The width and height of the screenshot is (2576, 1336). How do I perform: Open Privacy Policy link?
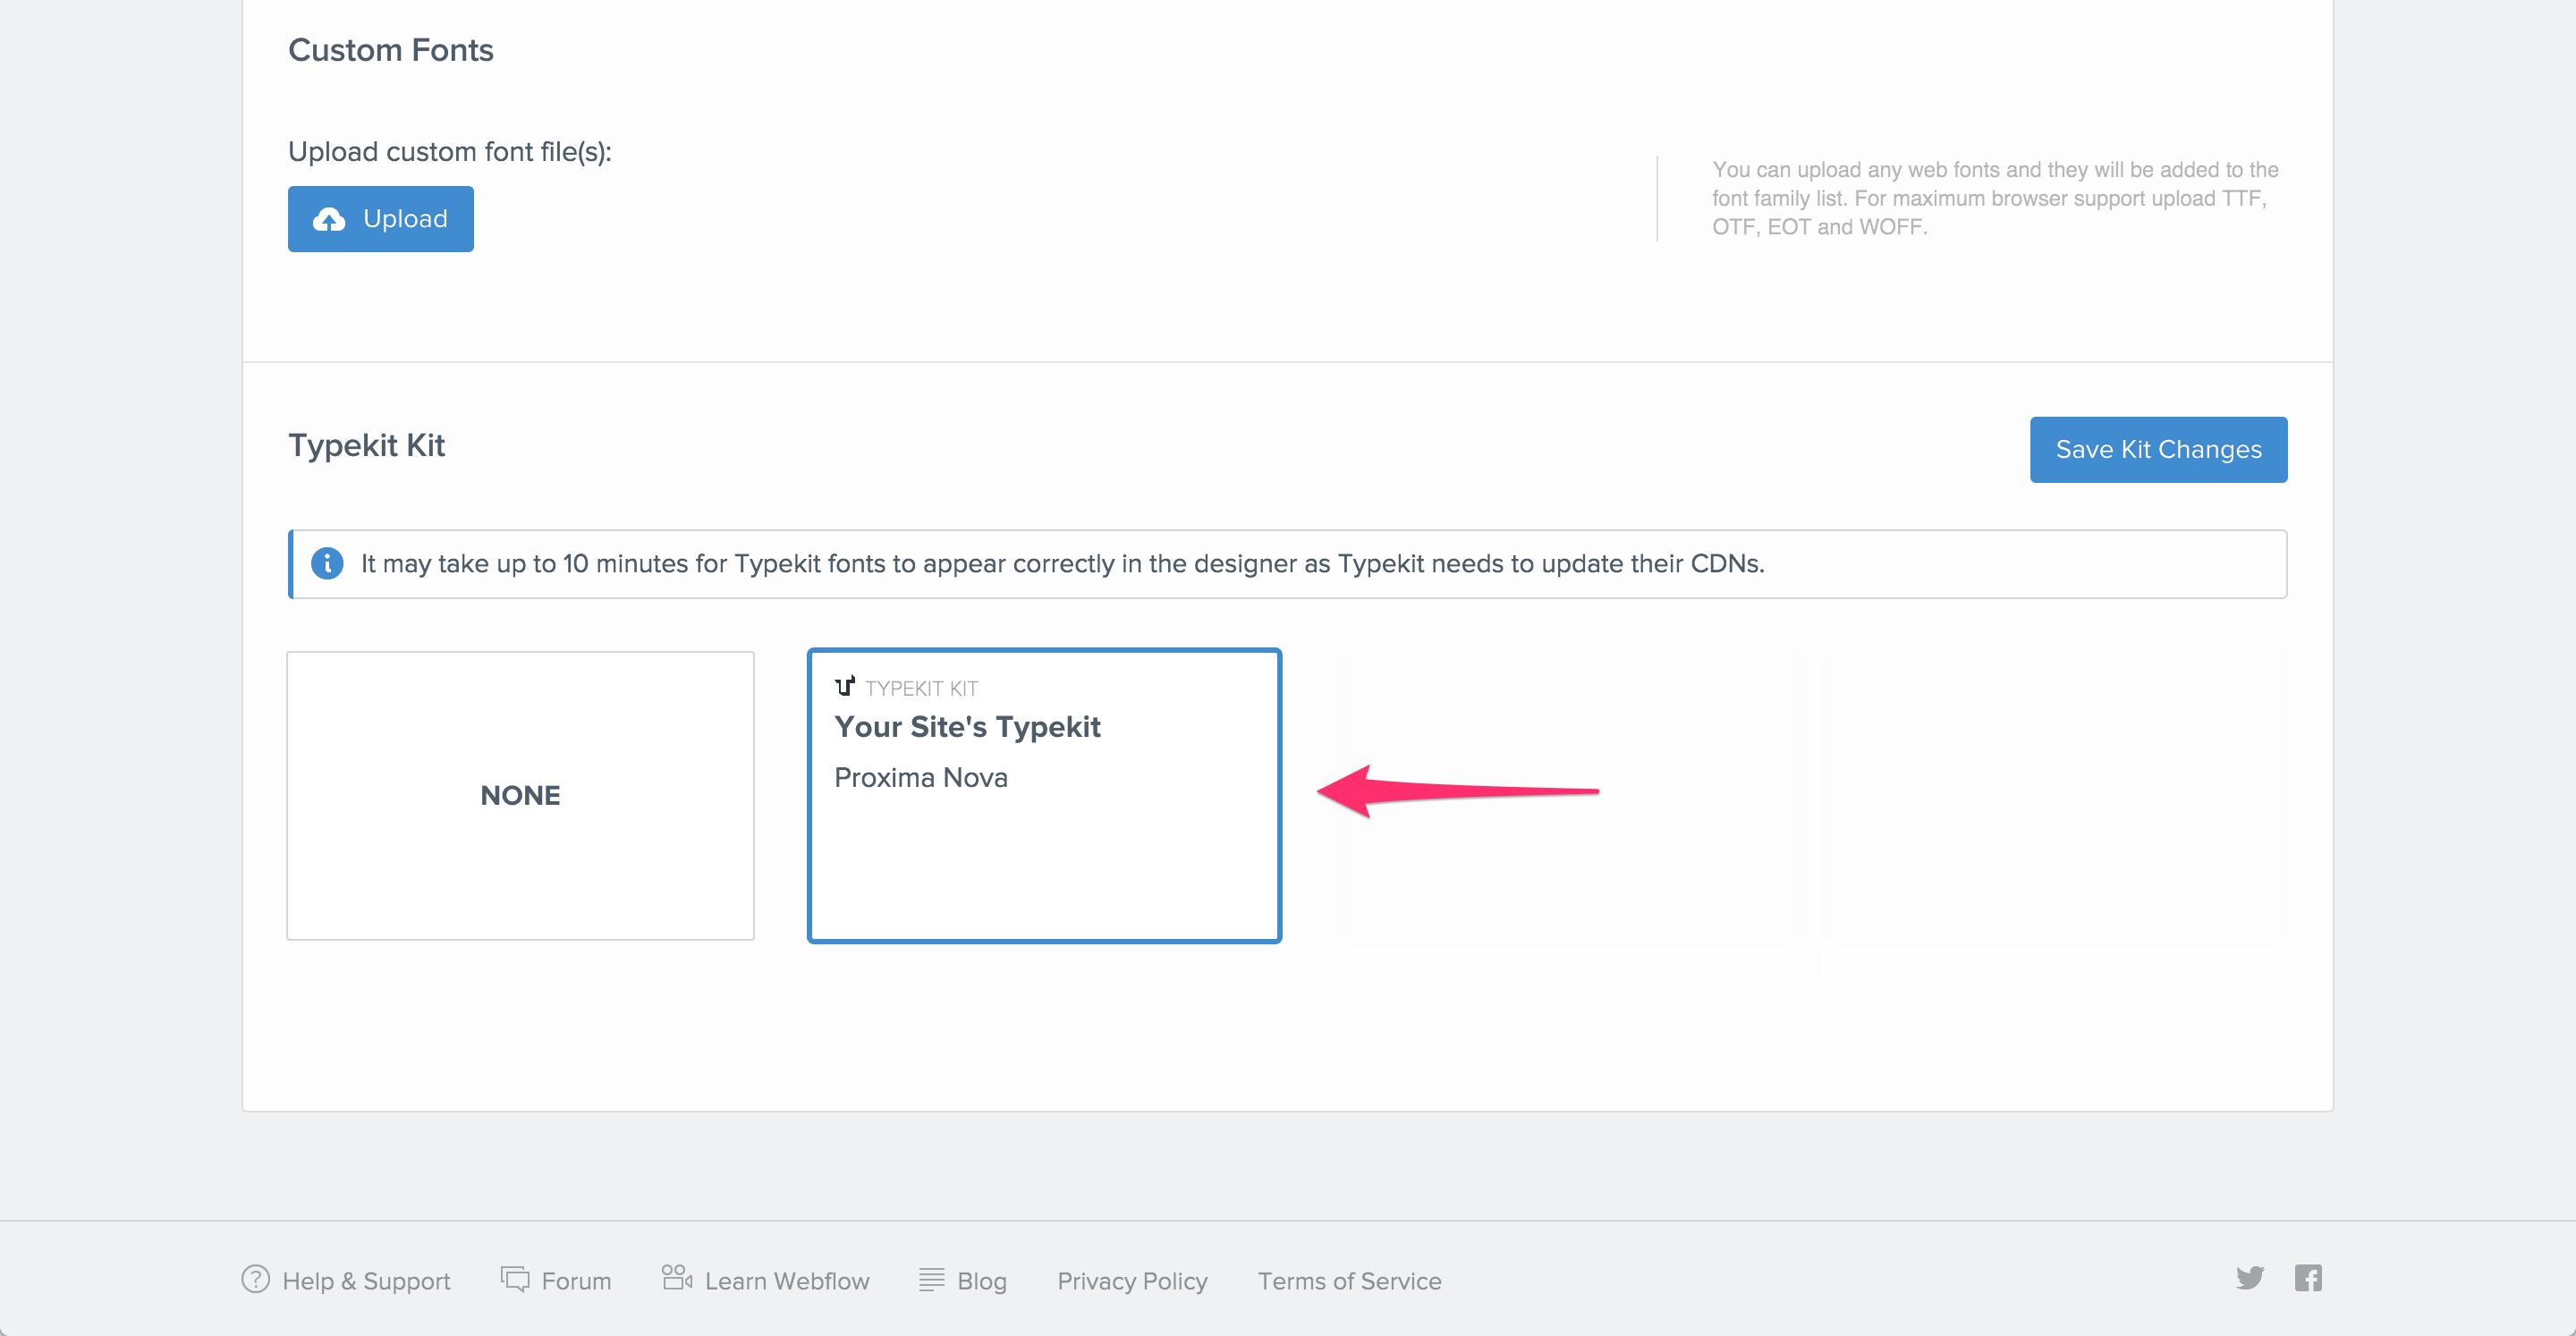pos(1132,1281)
